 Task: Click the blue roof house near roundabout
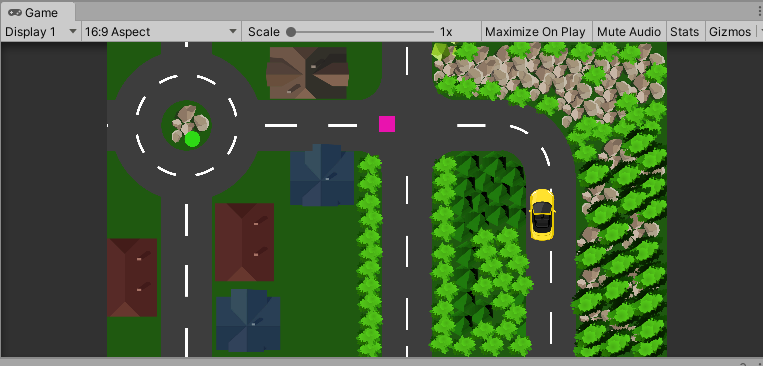pyautogui.click(x=322, y=175)
